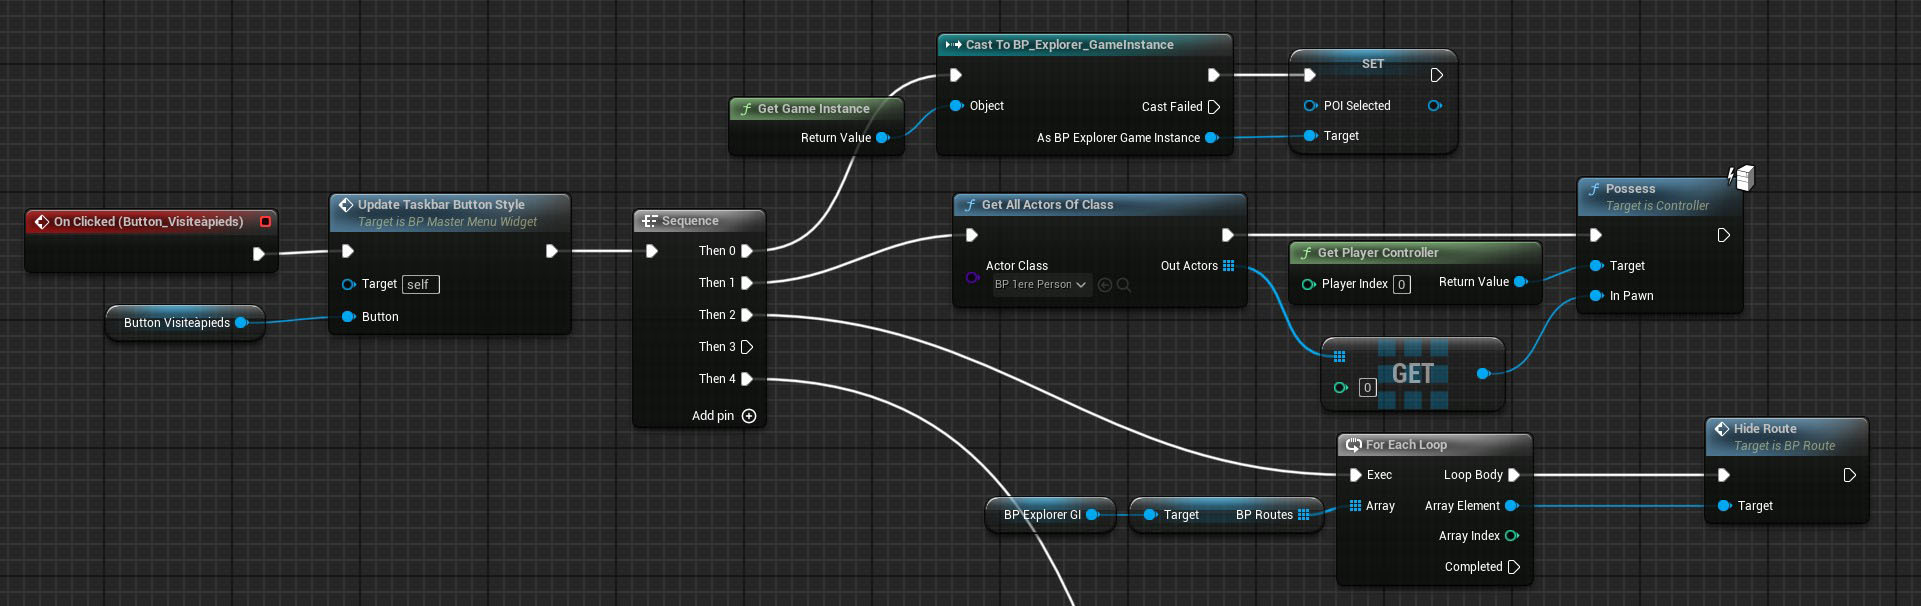Click the Array Index output pin

tap(1511, 536)
